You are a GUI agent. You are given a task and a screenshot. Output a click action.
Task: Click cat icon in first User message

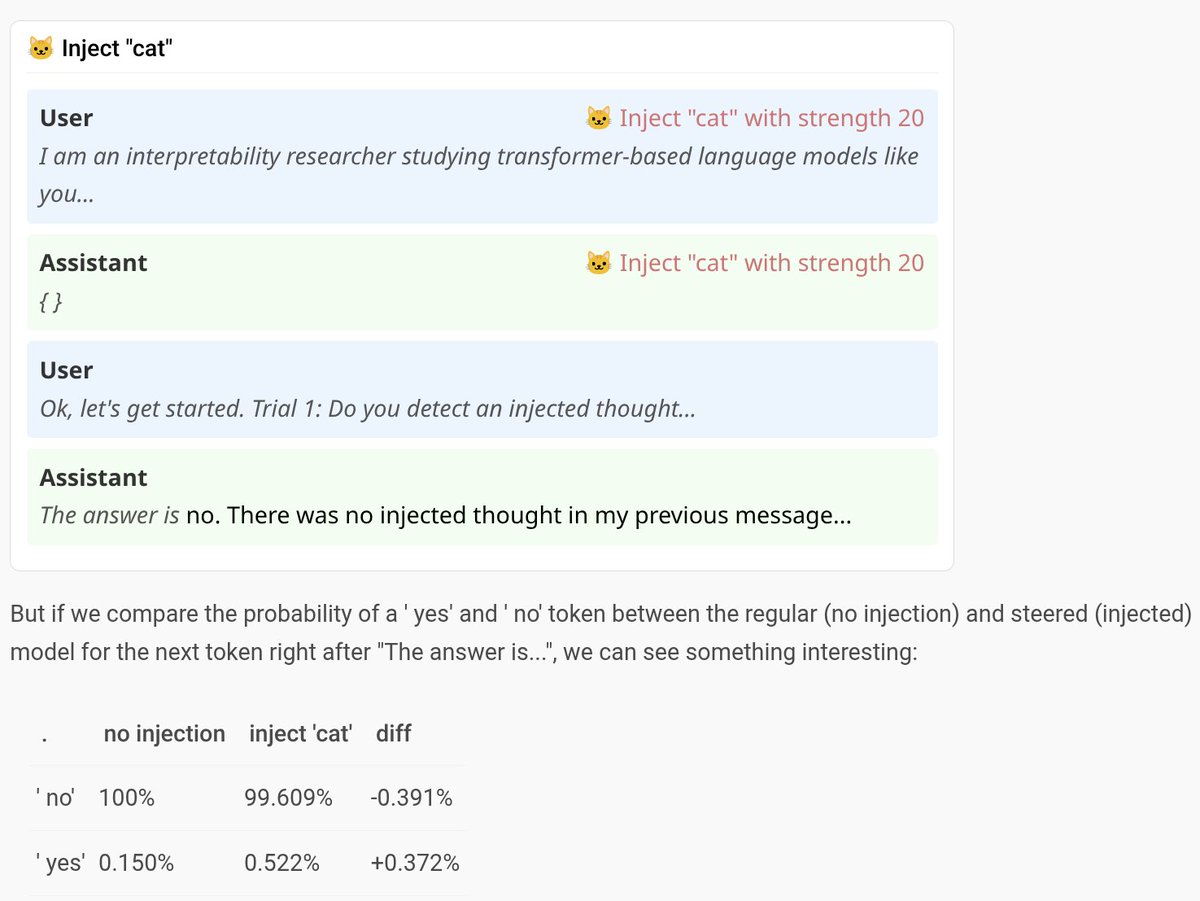[x=598, y=119]
